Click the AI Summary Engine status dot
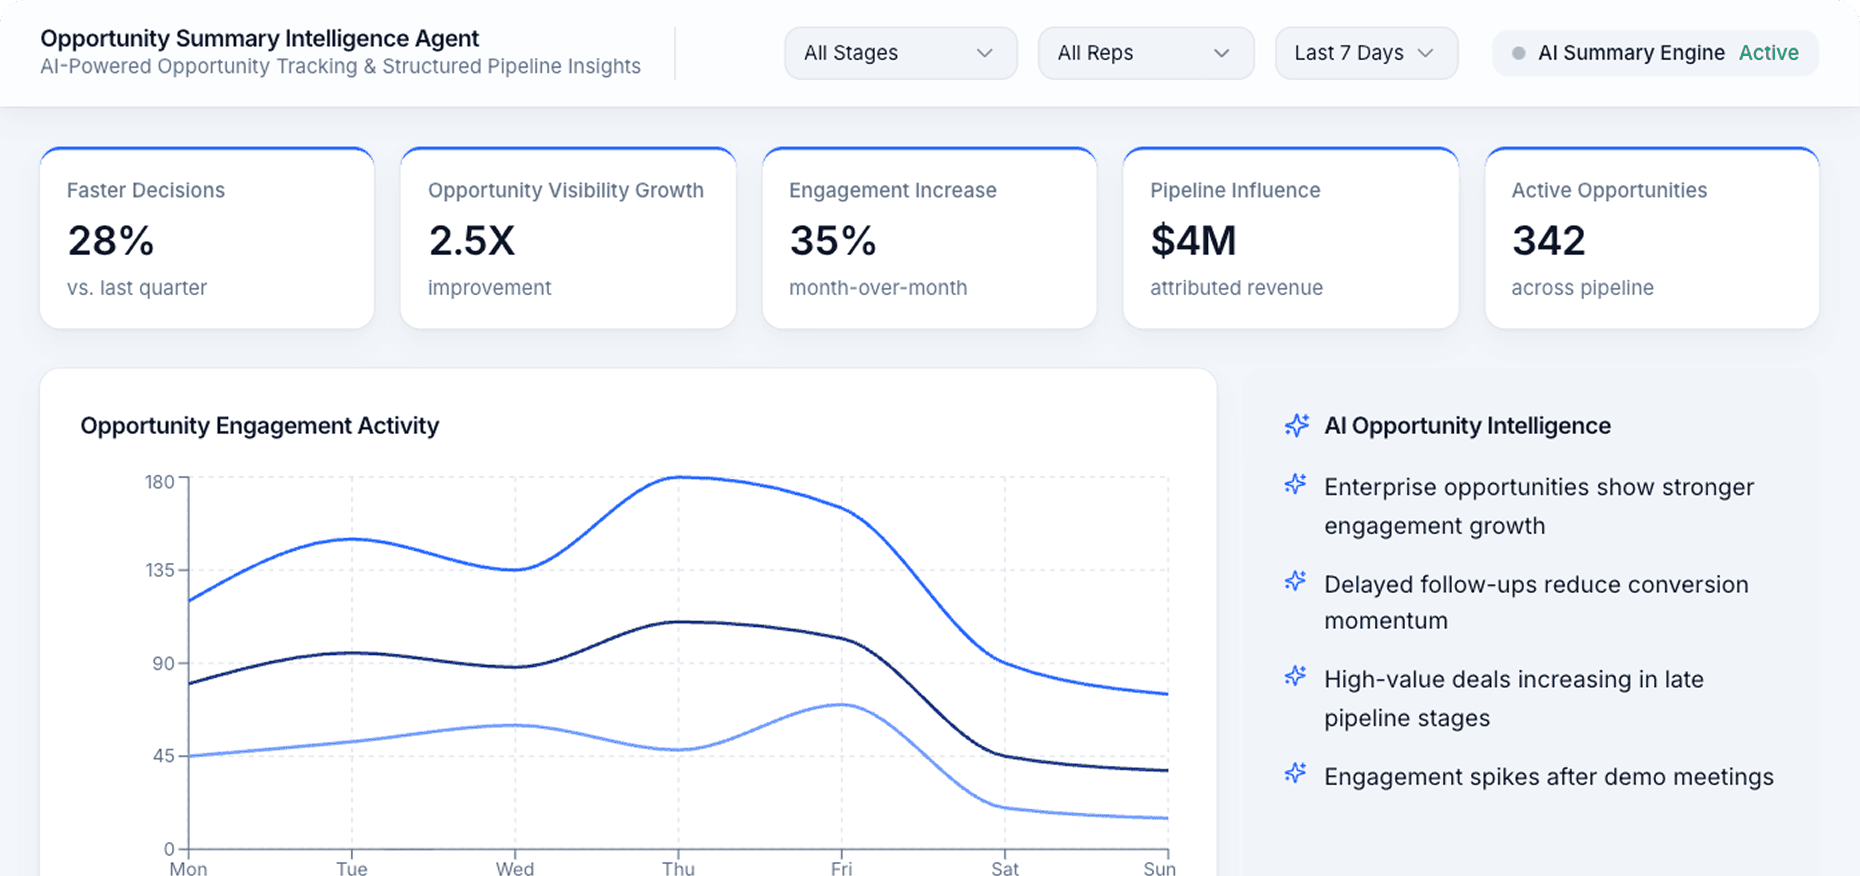This screenshot has width=1860, height=876. point(1518,53)
